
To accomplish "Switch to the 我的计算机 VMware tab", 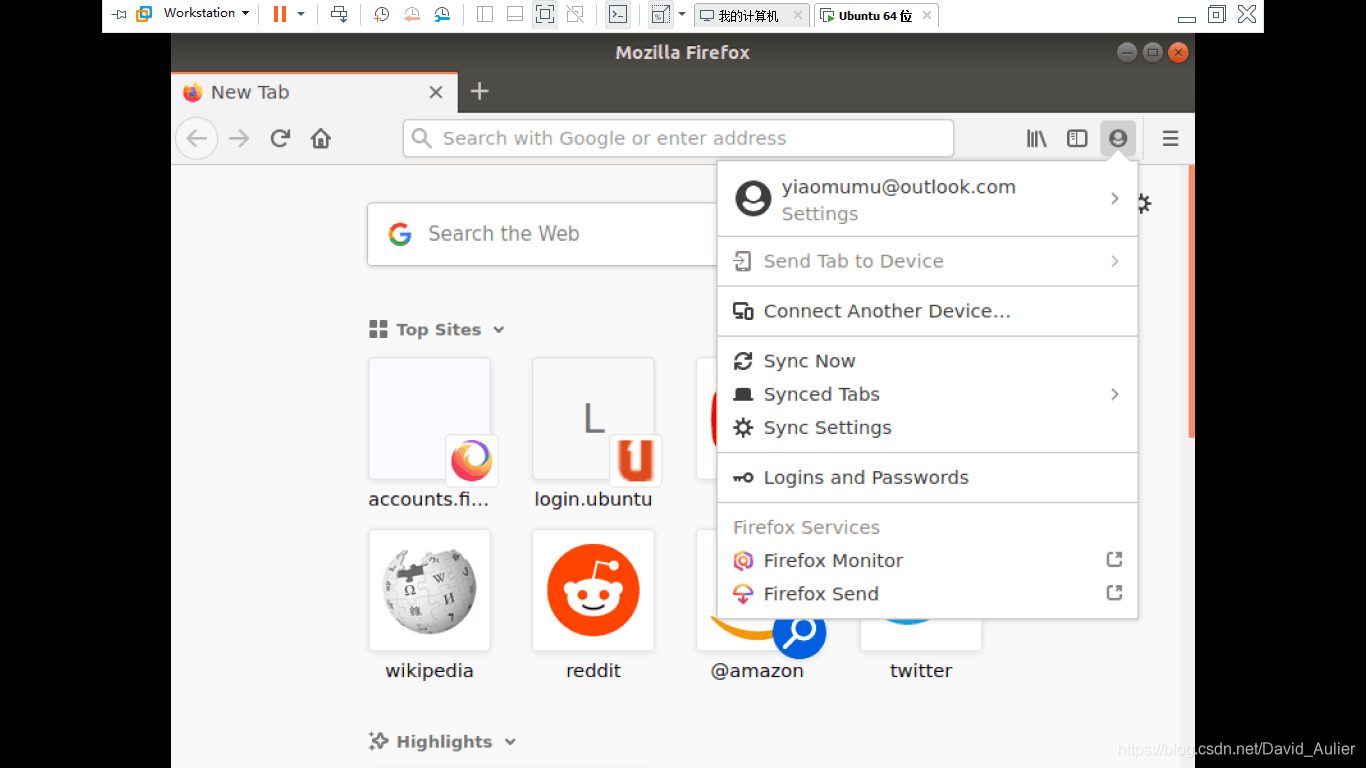I will pyautogui.click(x=752, y=15).
